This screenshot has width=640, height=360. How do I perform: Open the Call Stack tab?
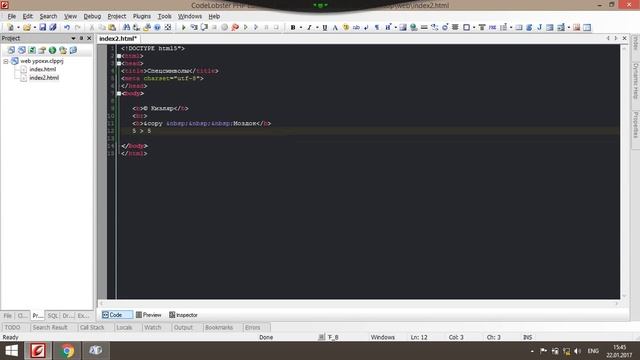92,327
